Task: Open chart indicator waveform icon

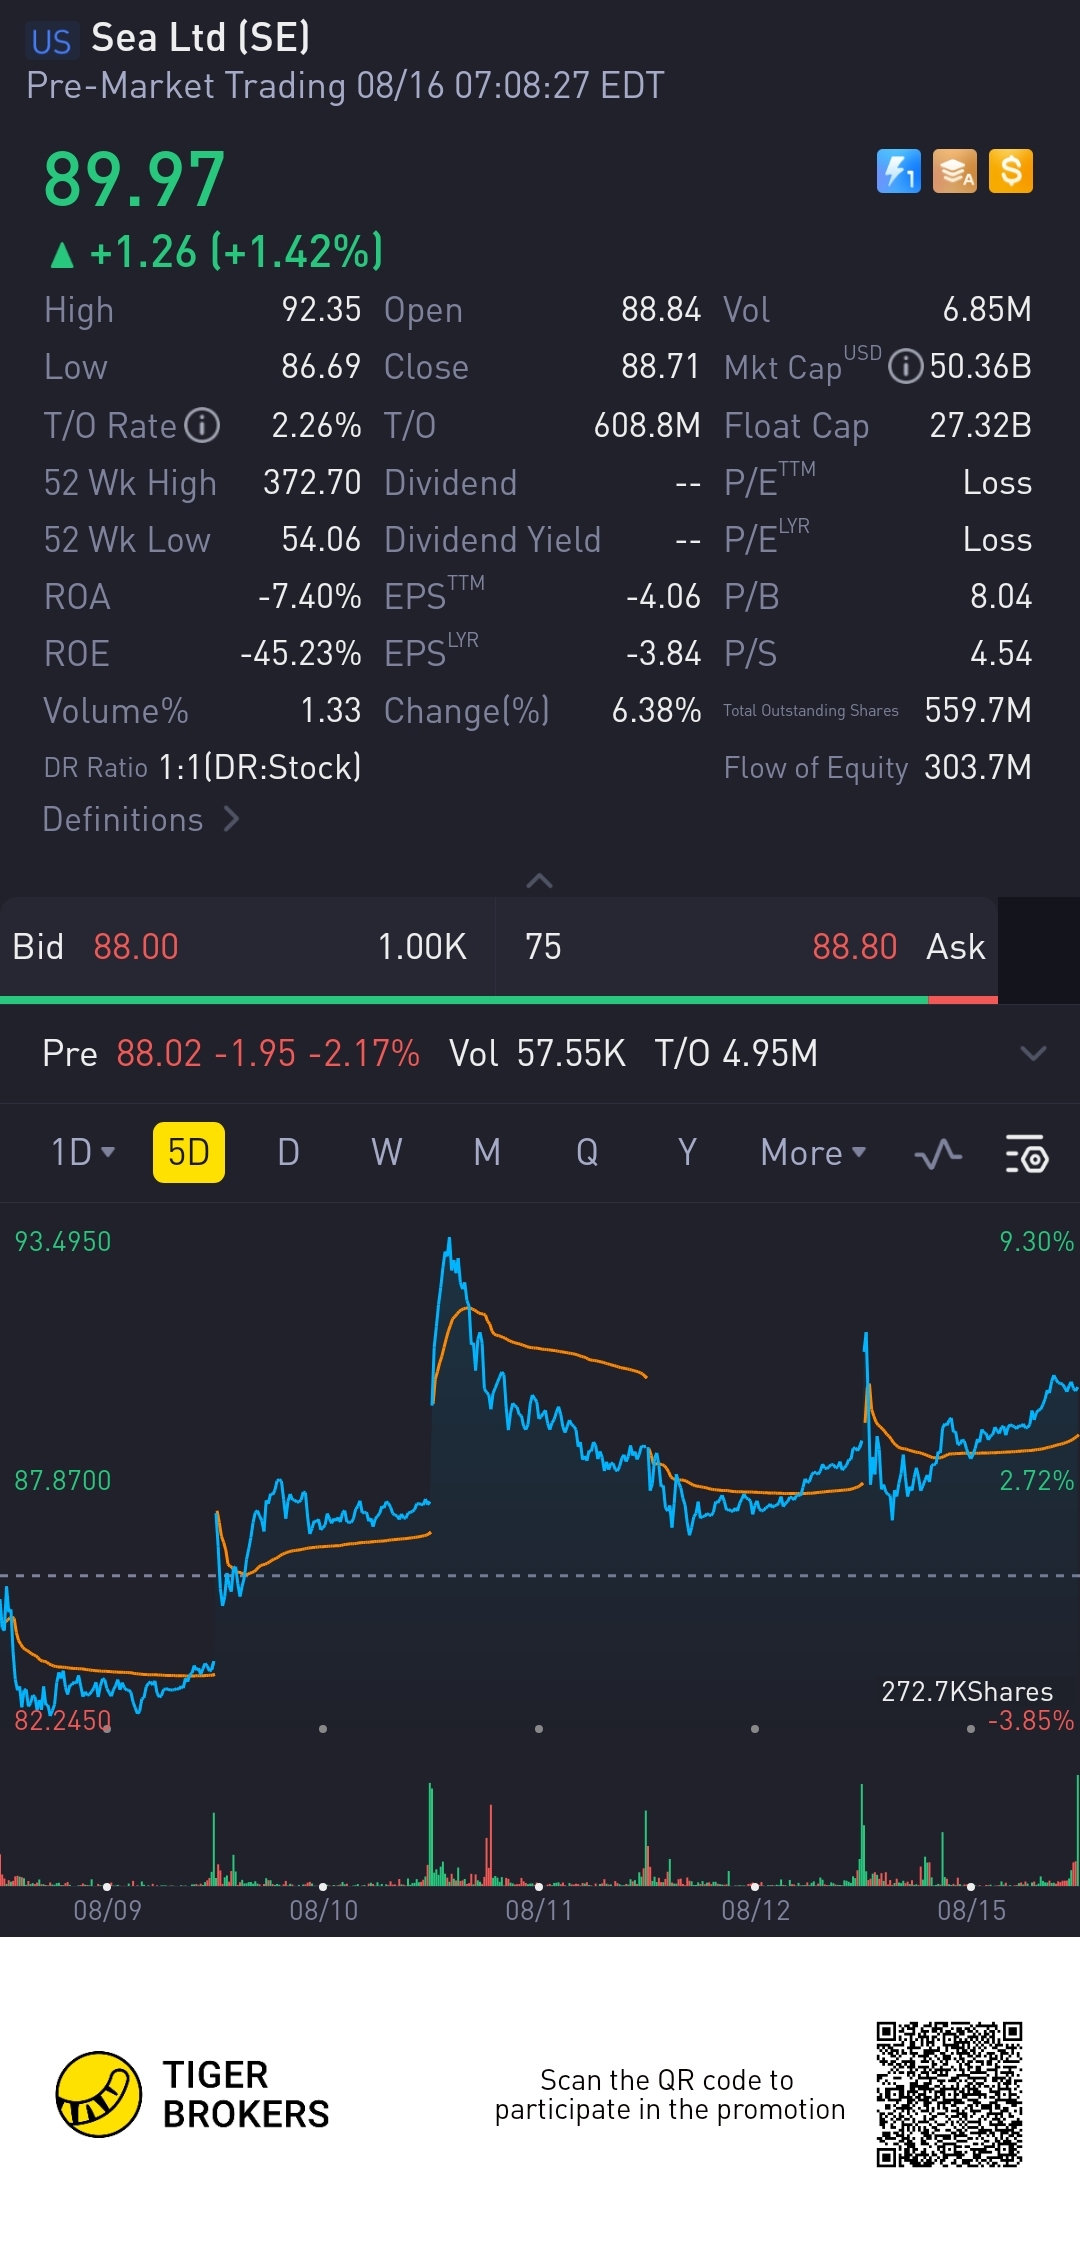Action: (x=938, y=1154)
